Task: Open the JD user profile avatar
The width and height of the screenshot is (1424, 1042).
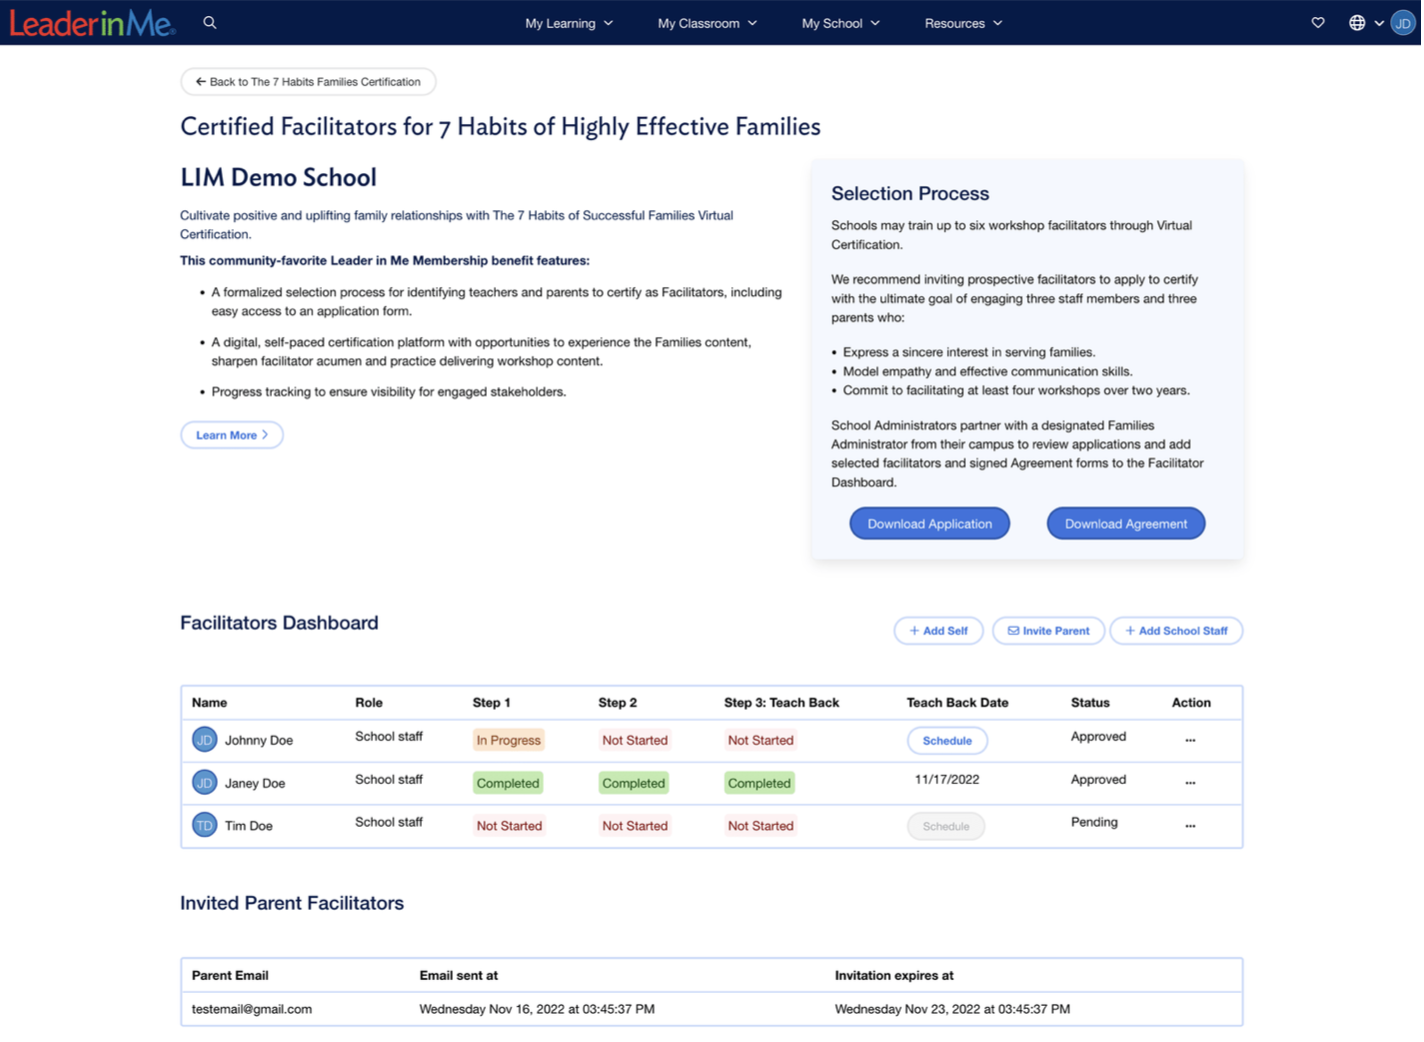Action: 1403,23
